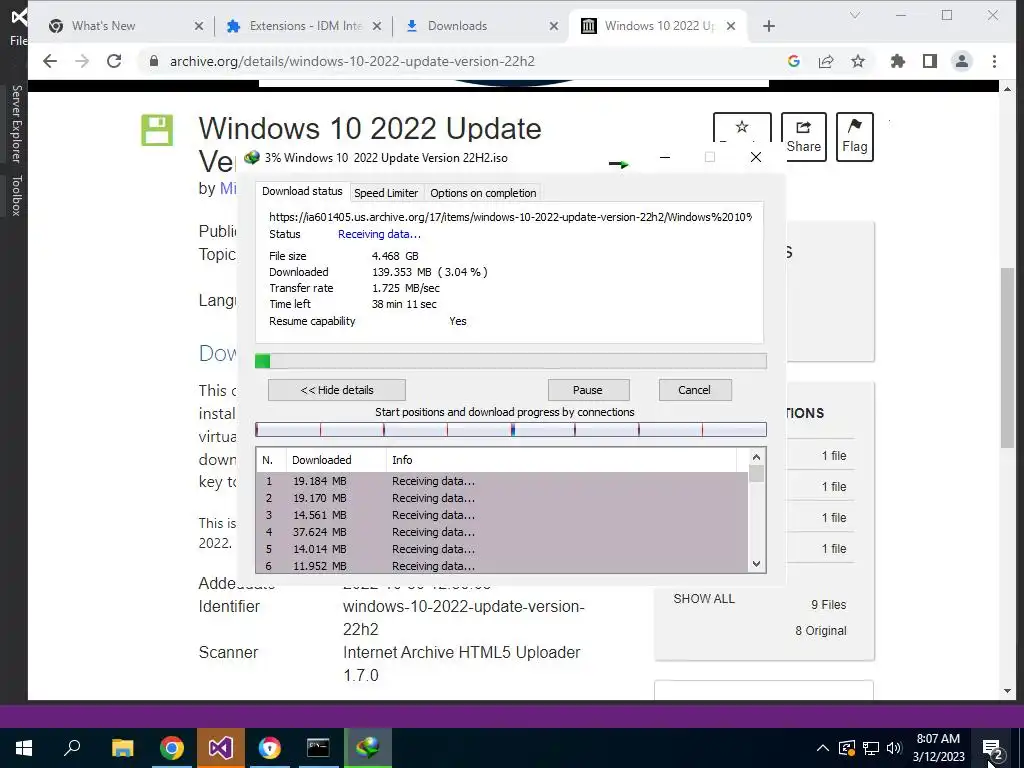The width and height of the screenshot is (1024, 768).
Task: Select Download status tab
Action: coord(302,191)
